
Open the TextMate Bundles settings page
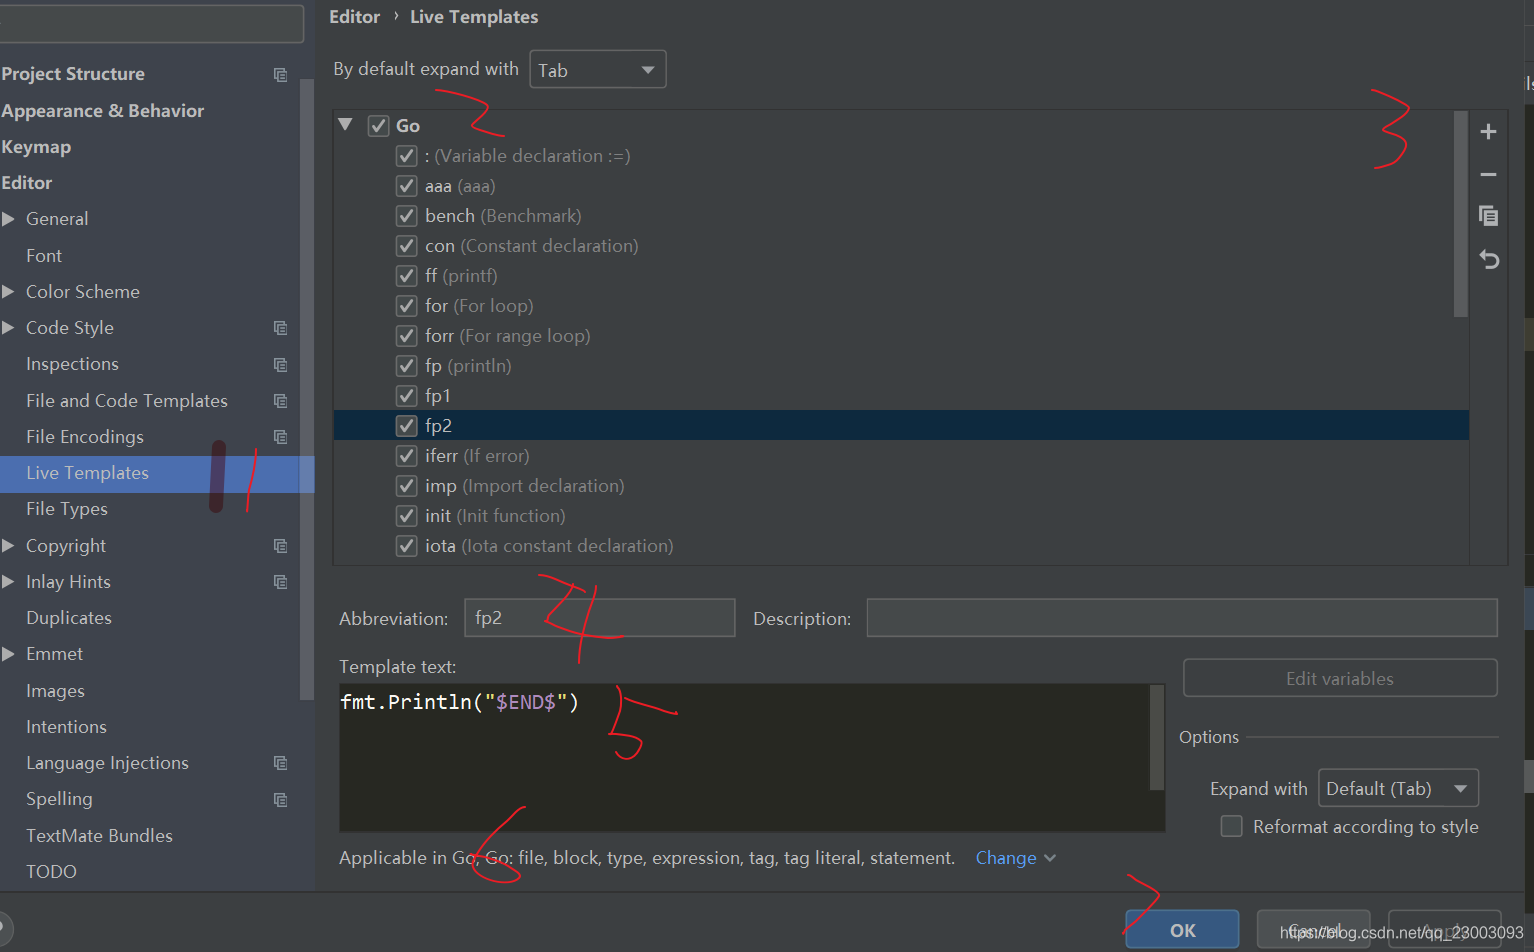99,836
